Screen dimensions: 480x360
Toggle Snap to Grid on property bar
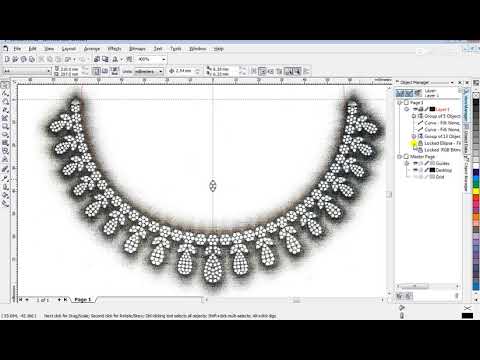click(254, 71)
